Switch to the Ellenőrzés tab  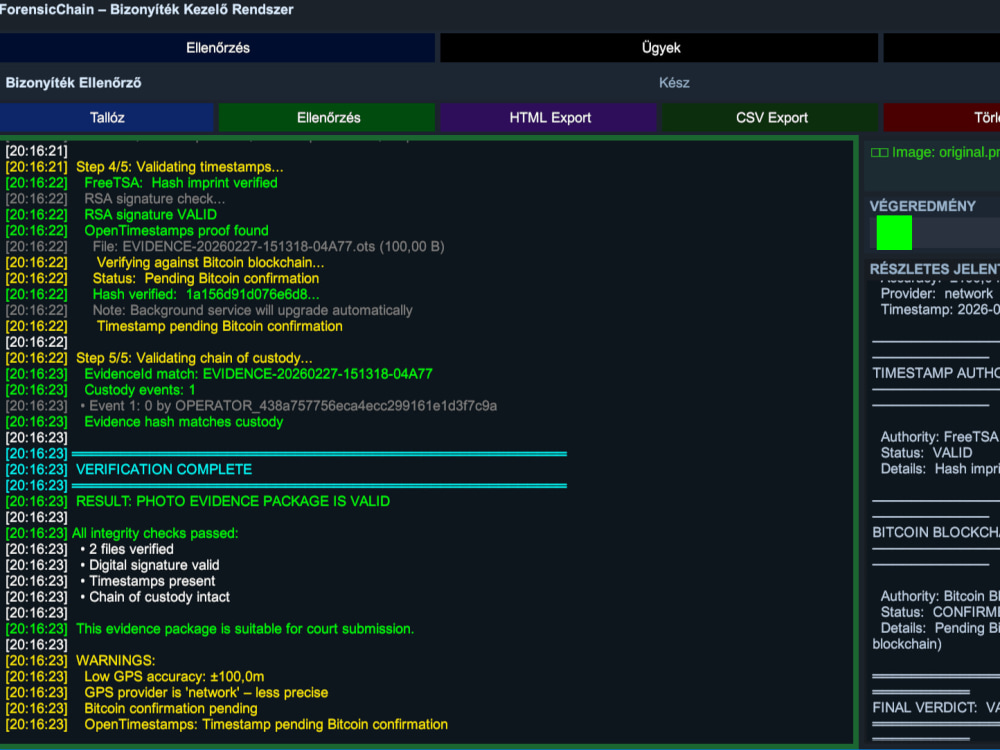(217, 48)
